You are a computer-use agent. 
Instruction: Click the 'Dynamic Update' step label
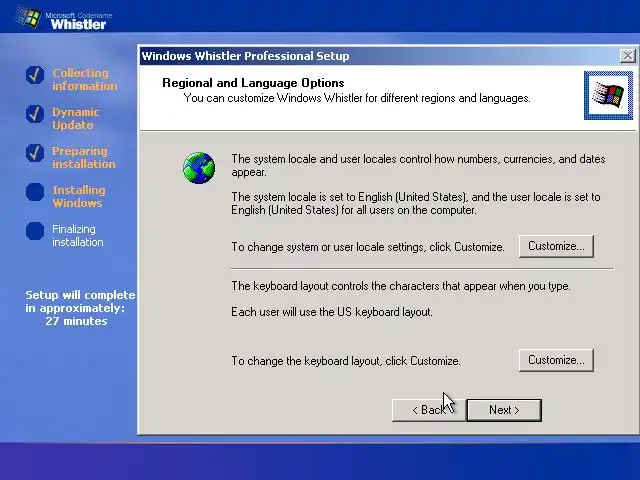tap(76, 118)
